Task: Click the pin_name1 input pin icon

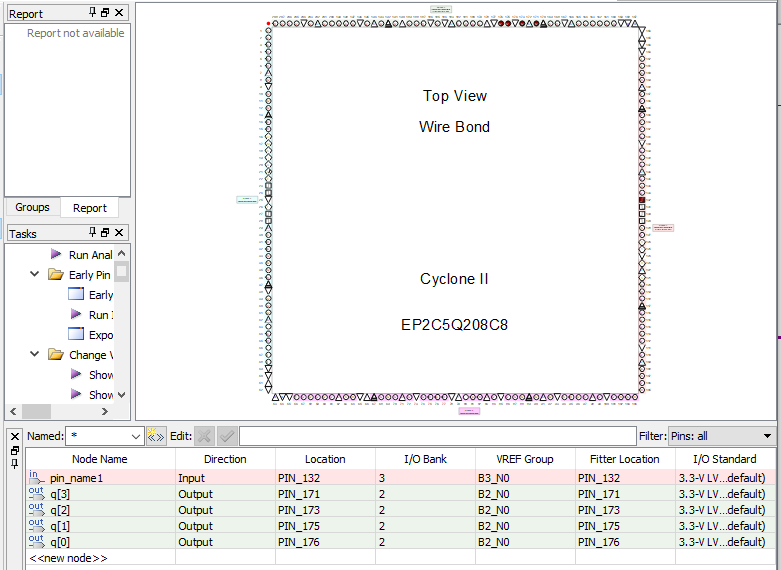Action: pyautogui.click(x=36, y=477)
